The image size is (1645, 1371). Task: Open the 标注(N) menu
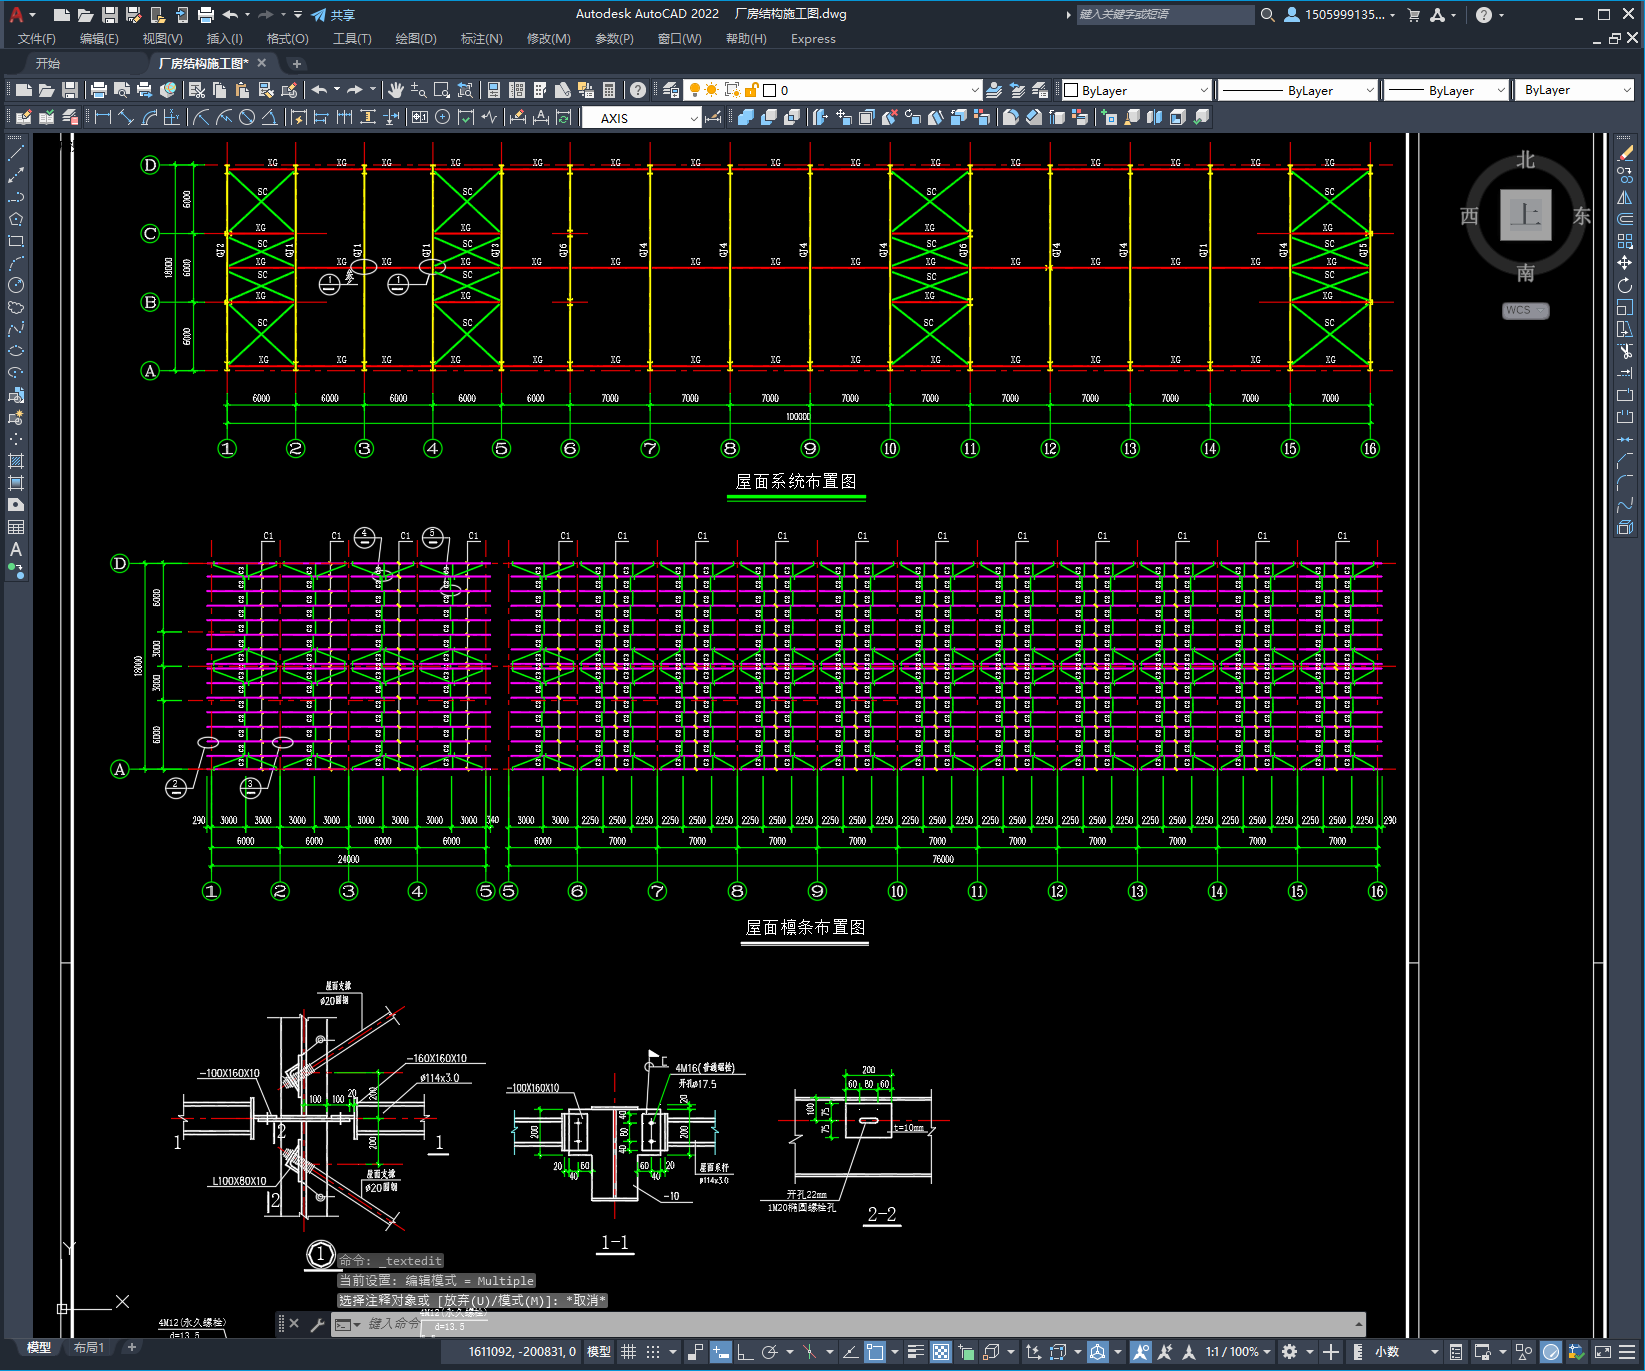tap(481, 39)
